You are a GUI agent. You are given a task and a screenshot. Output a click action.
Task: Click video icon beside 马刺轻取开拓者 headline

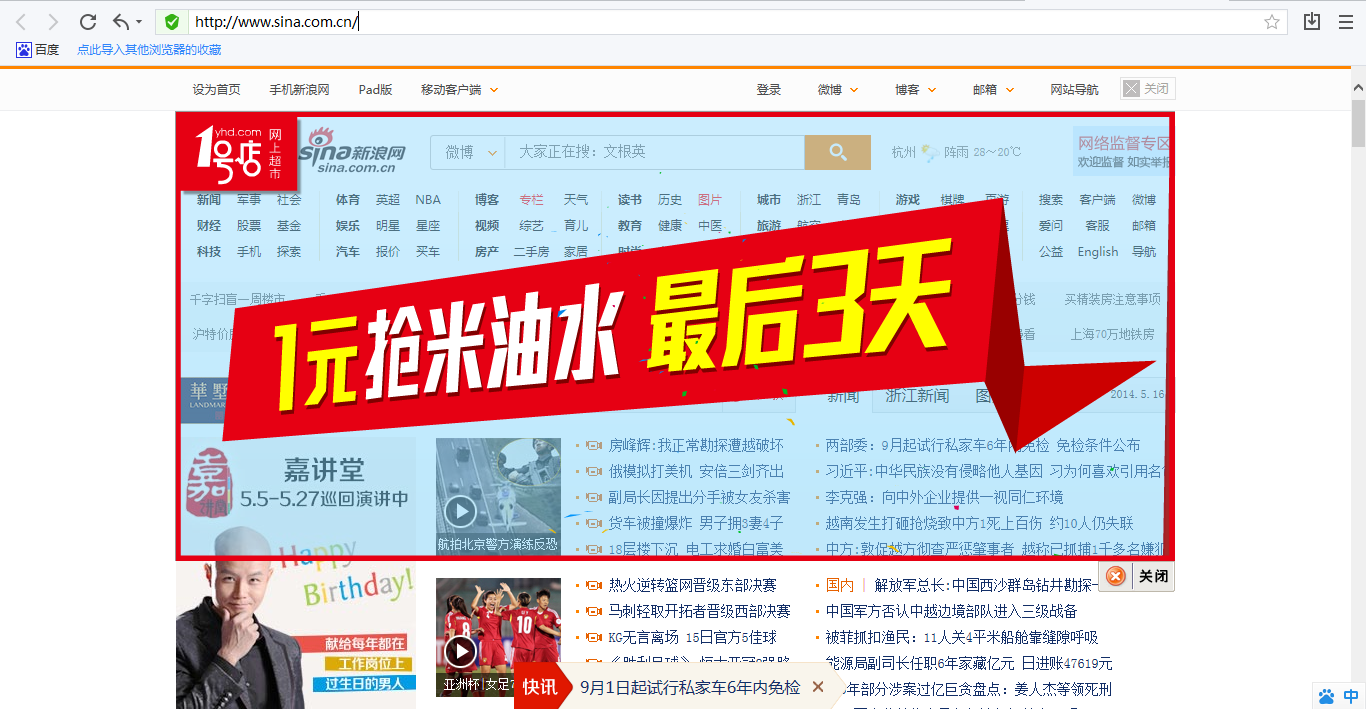pos(594,611)
